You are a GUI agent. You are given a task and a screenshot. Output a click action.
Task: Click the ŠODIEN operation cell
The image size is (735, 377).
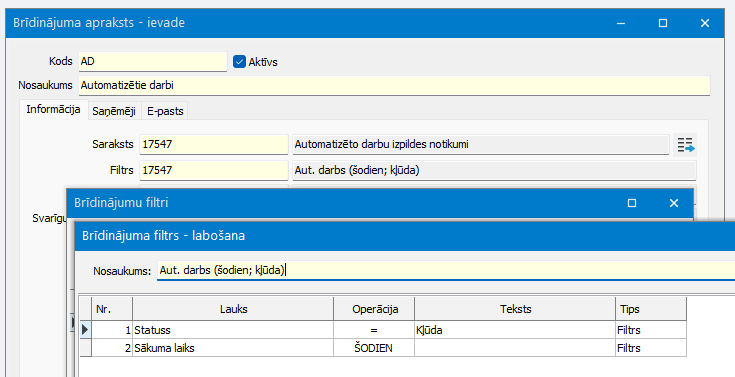375,348
